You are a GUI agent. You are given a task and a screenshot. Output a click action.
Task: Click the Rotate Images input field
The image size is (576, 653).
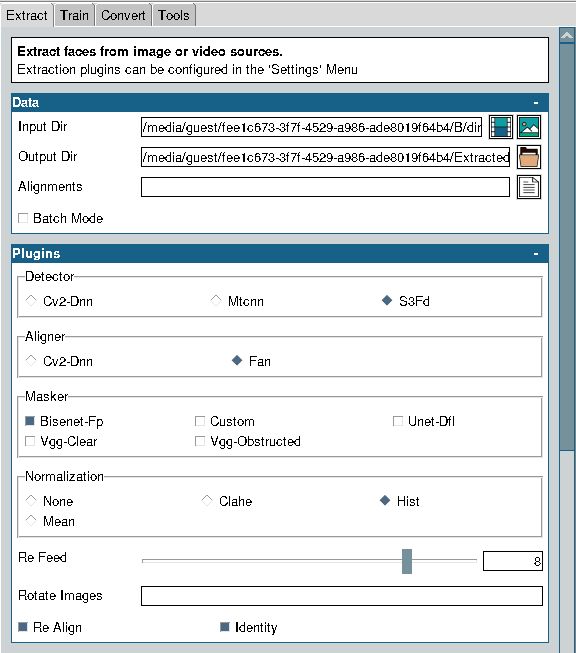pos(342,596)
